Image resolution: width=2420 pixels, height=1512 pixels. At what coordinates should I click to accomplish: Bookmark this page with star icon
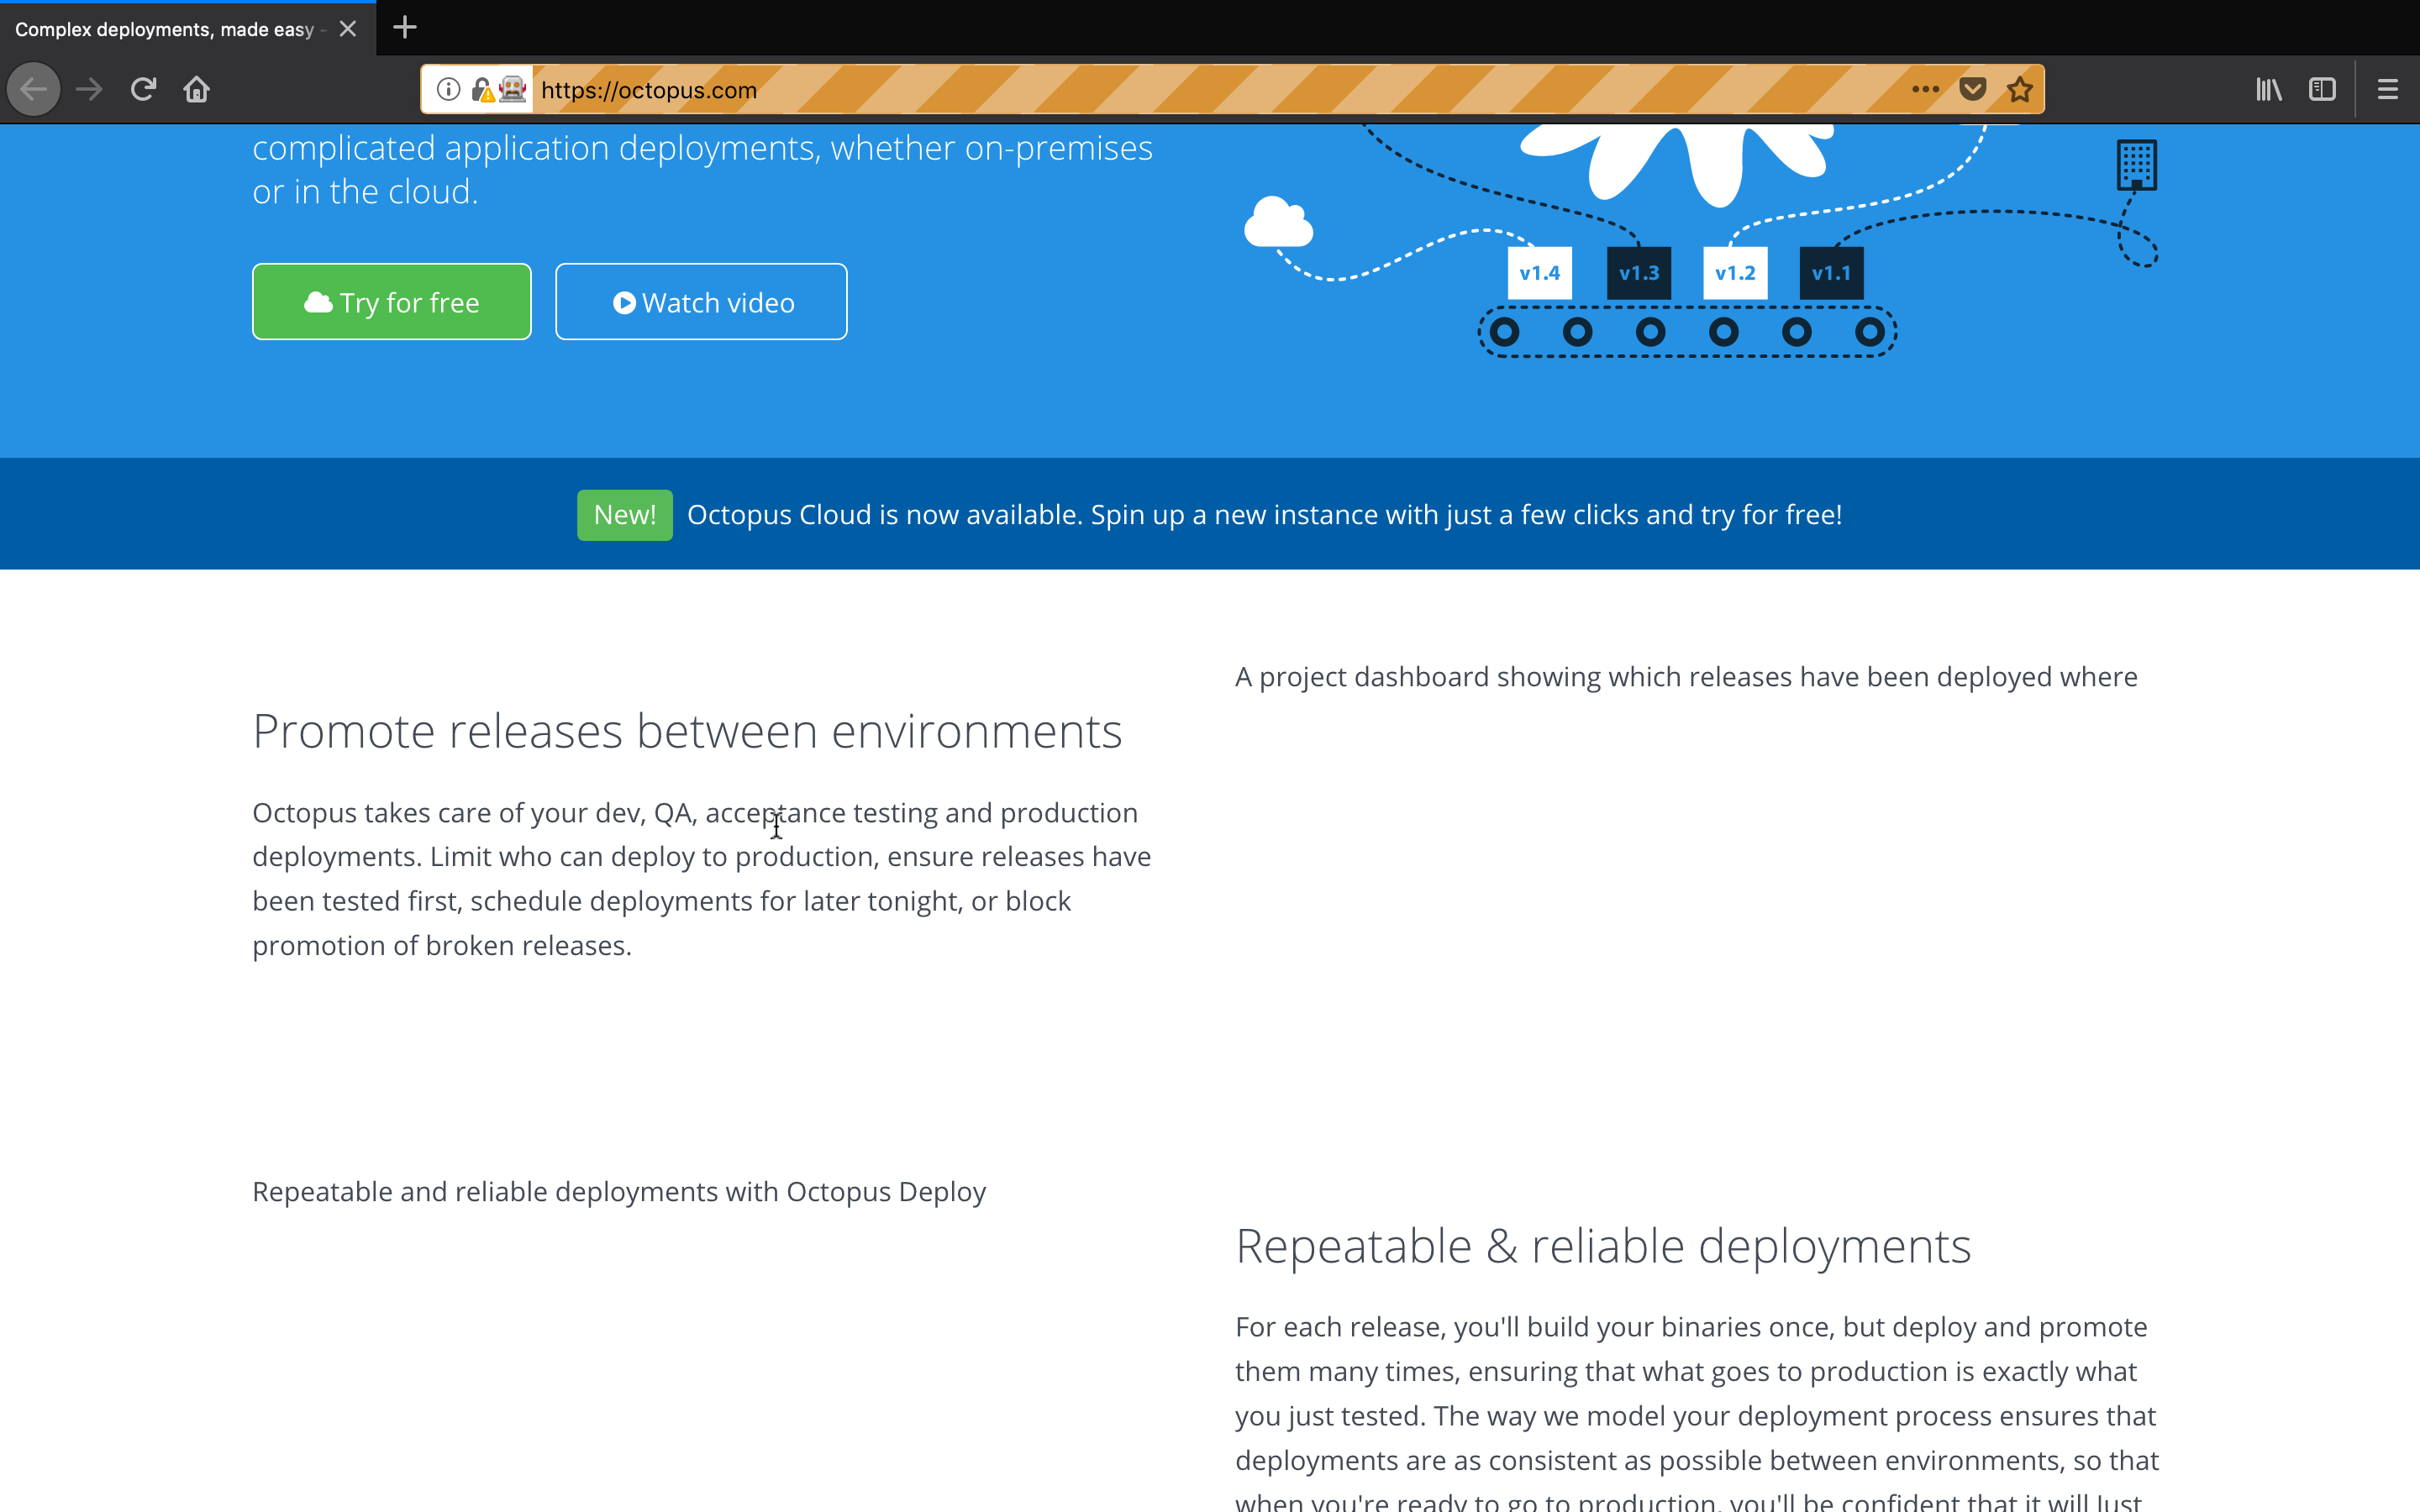[2020, 90]
